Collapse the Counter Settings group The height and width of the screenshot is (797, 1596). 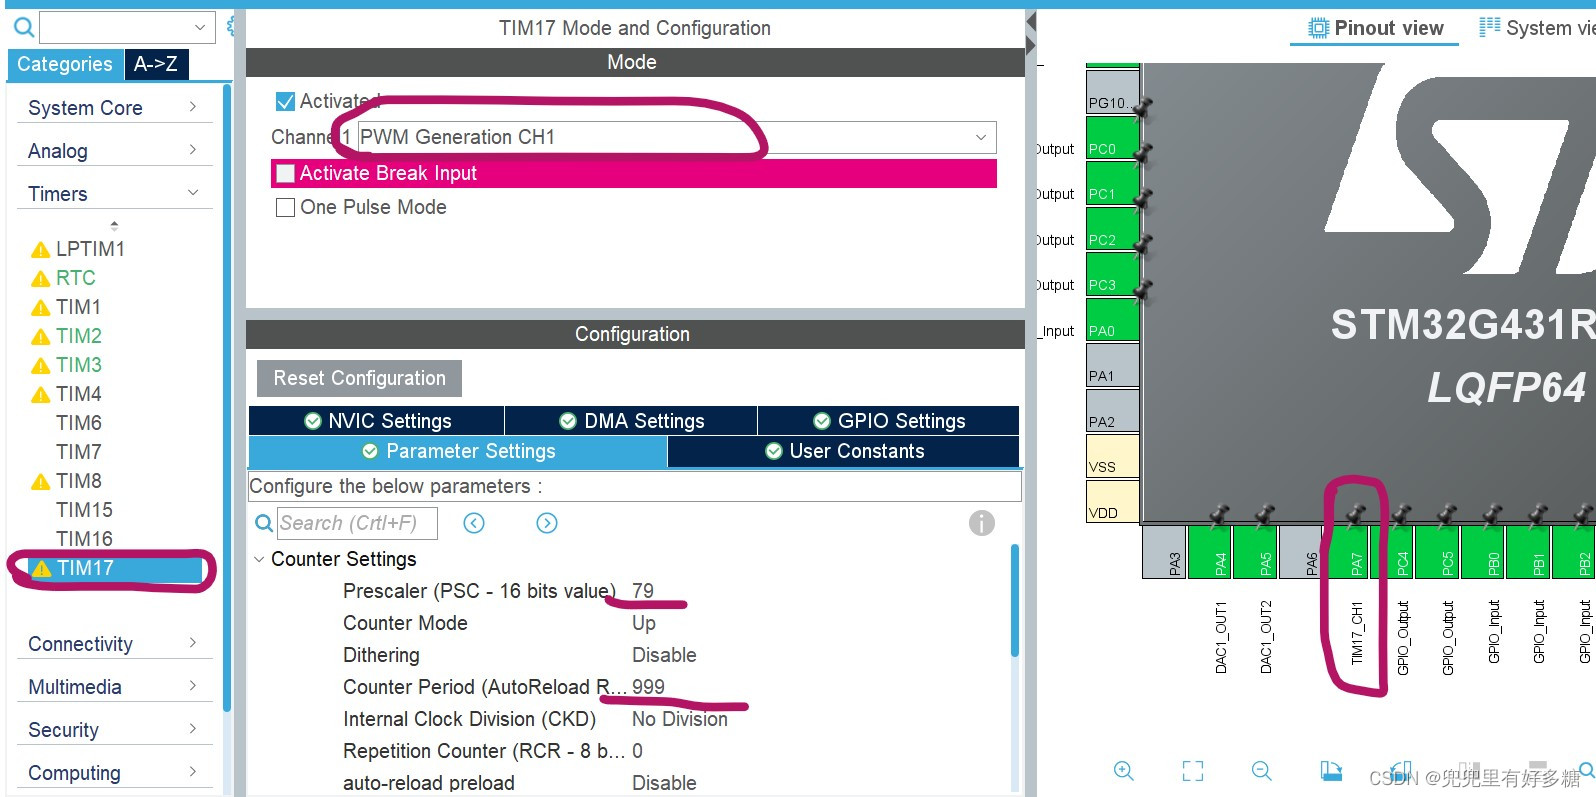259,560
